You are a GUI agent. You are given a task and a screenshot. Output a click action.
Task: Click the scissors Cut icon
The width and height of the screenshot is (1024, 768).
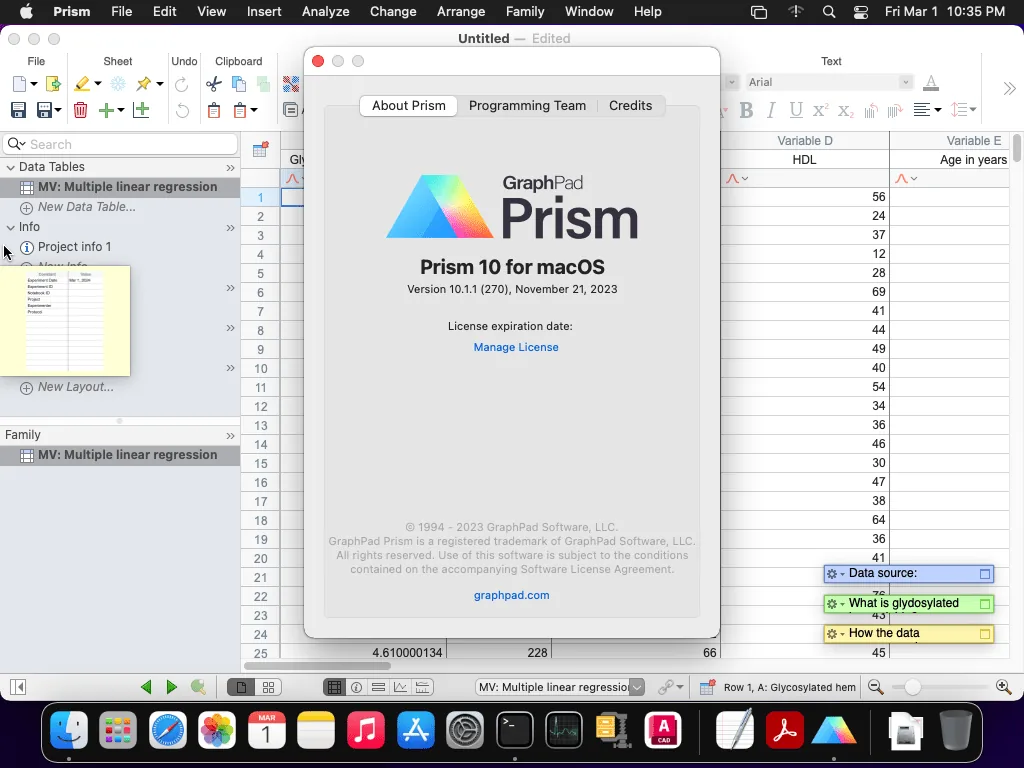coord(214,84)
